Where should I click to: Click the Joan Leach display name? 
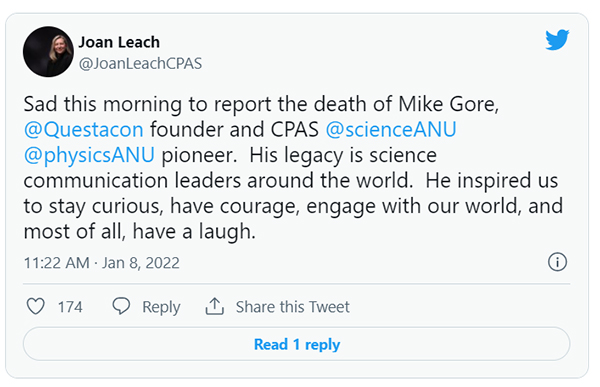(x=119, y=42)
